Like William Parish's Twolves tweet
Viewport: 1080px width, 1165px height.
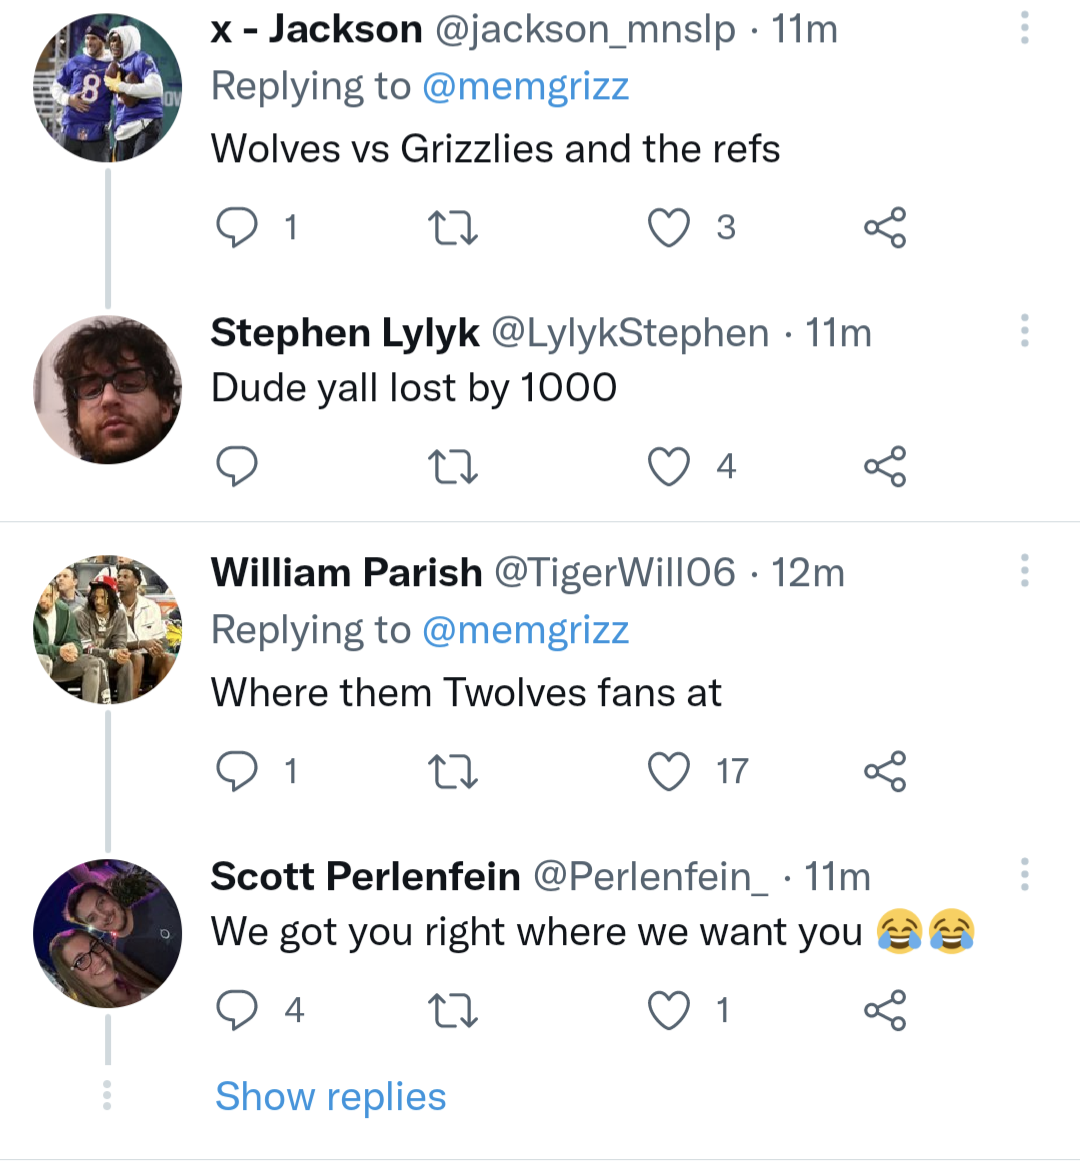(668, 770)
